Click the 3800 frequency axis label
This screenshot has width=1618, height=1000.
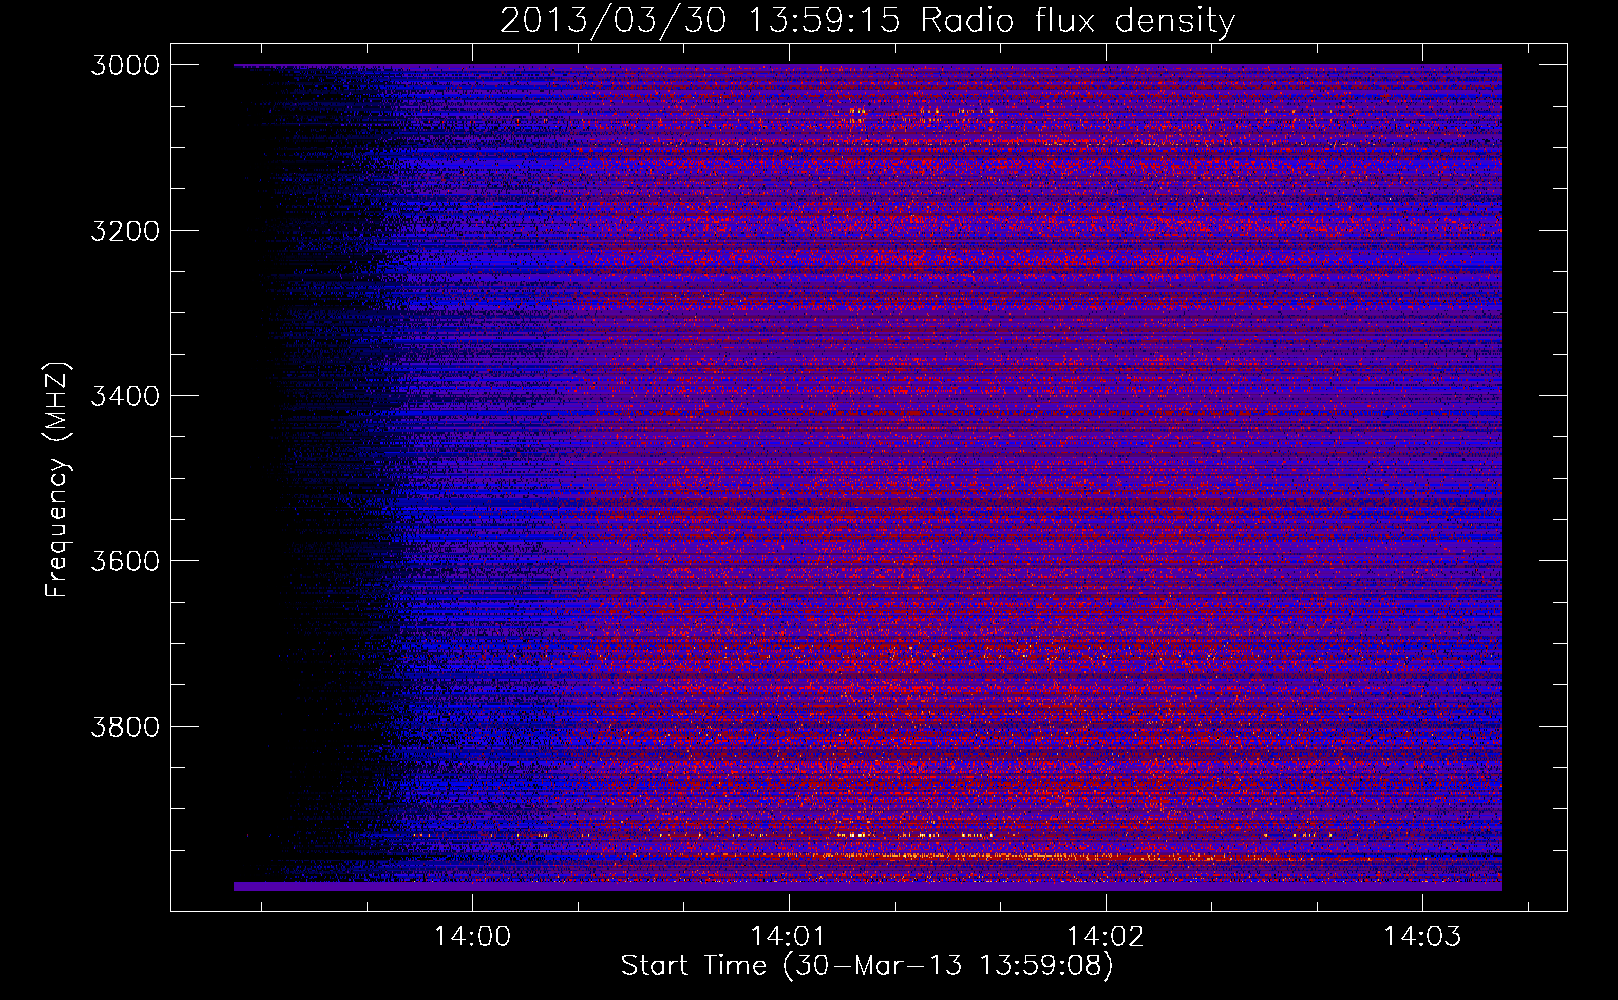coord(125,726)
